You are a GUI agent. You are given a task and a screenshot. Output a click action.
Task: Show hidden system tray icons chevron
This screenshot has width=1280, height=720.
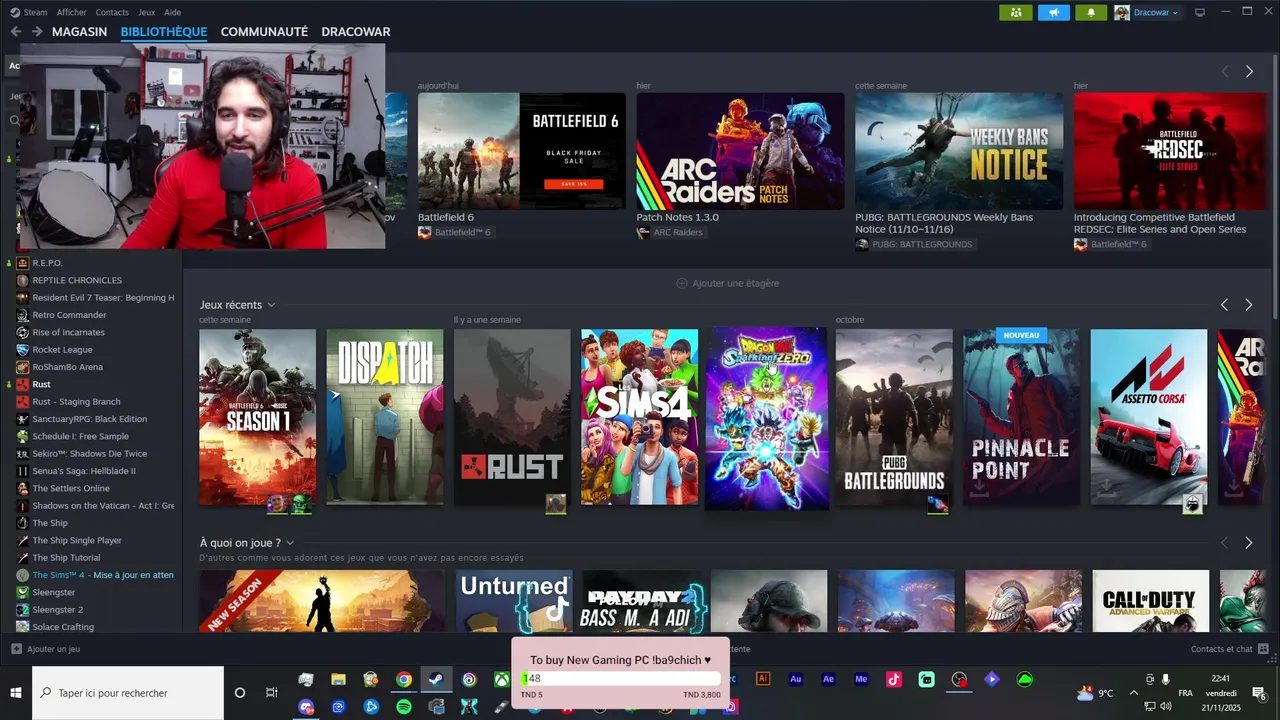(1133, 692)
